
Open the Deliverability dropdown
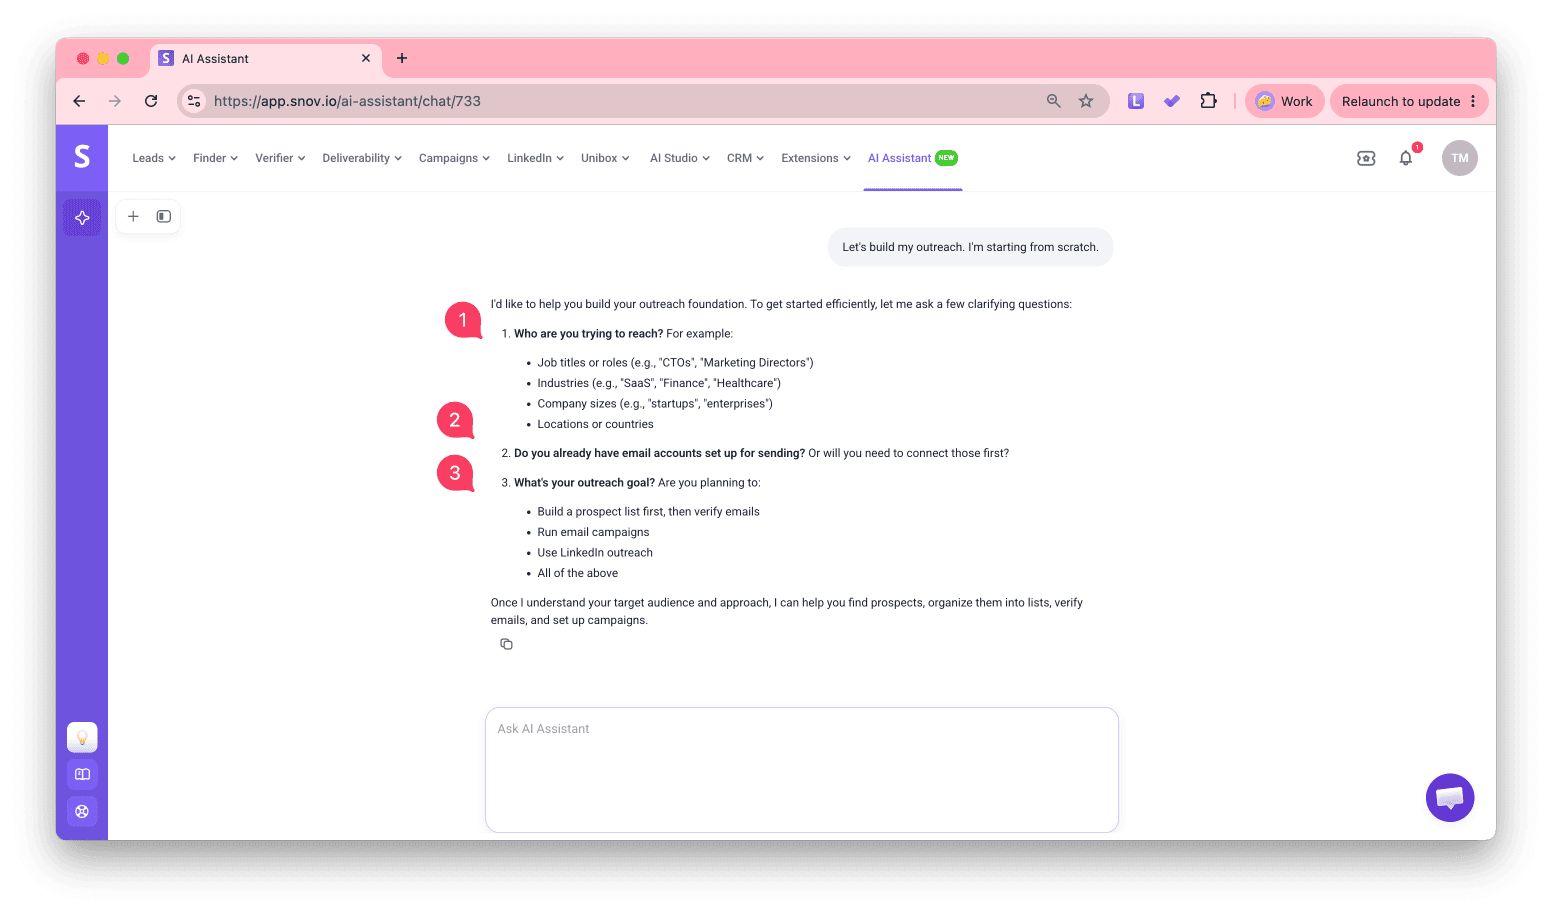362,158
